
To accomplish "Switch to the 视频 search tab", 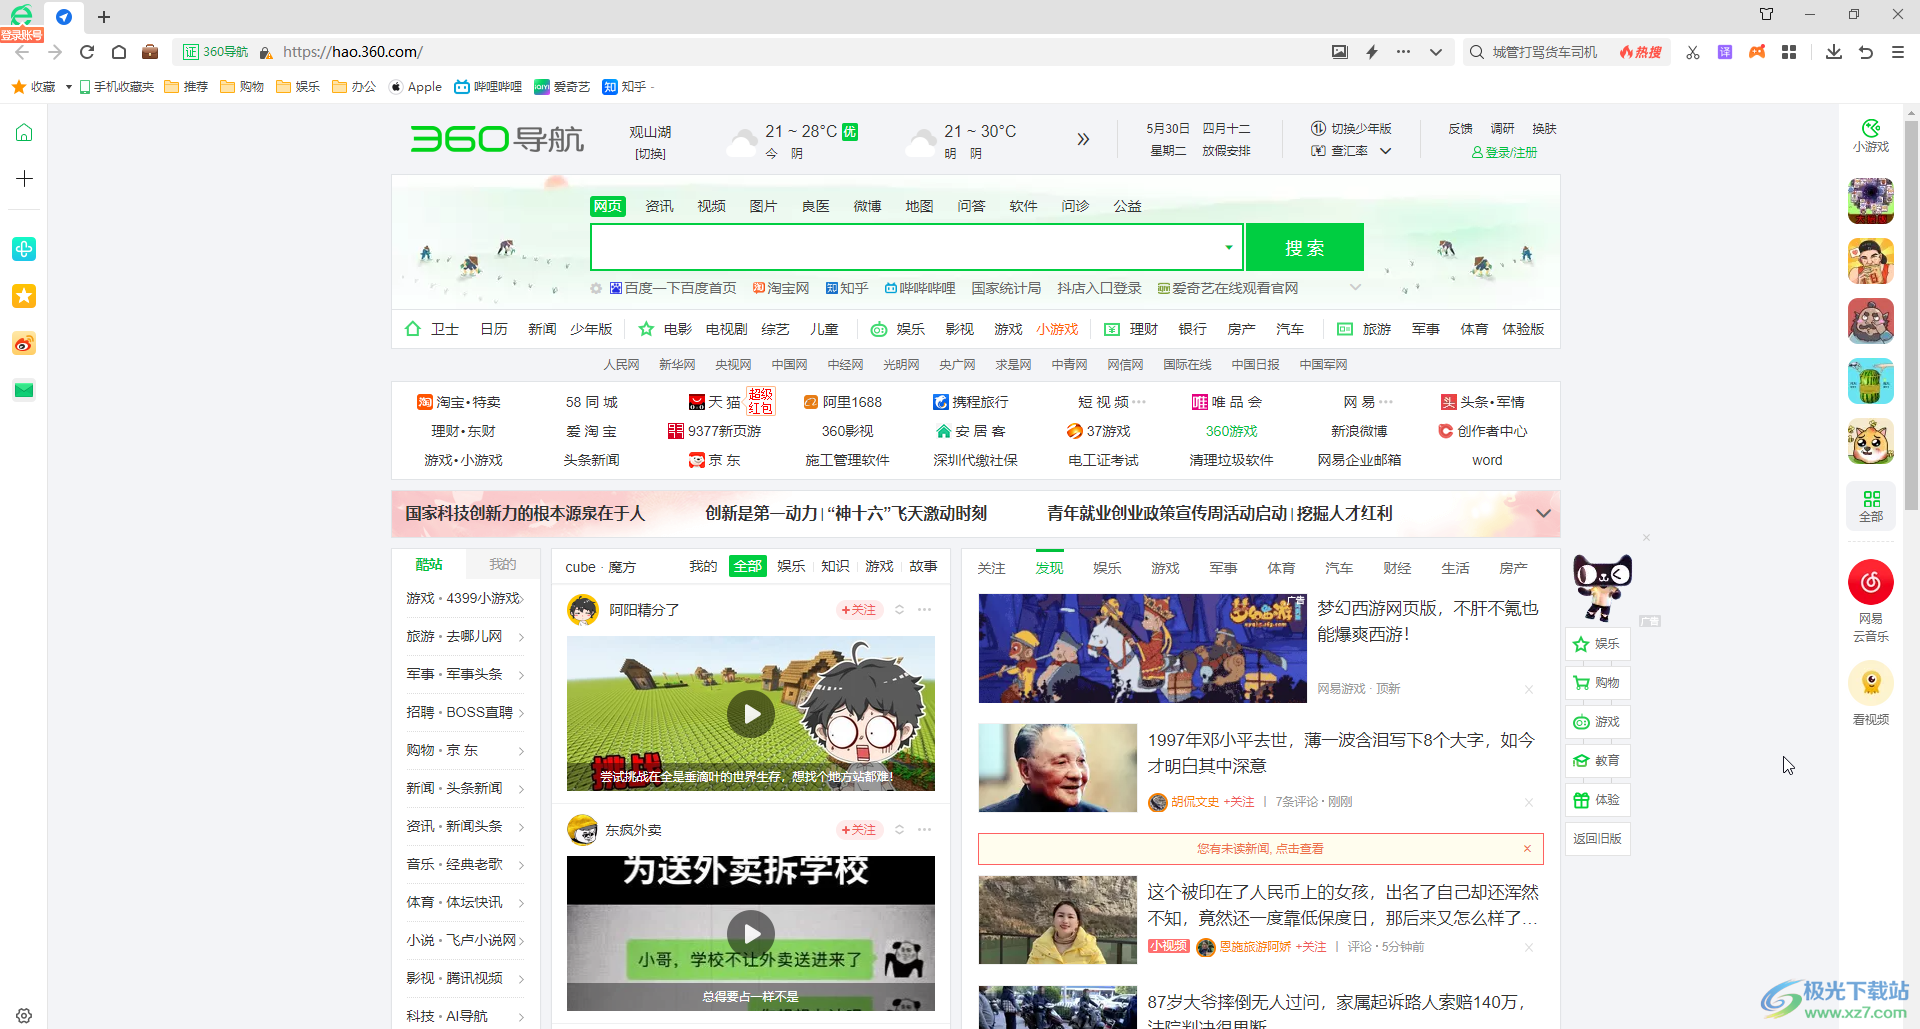I will (711, 206).
